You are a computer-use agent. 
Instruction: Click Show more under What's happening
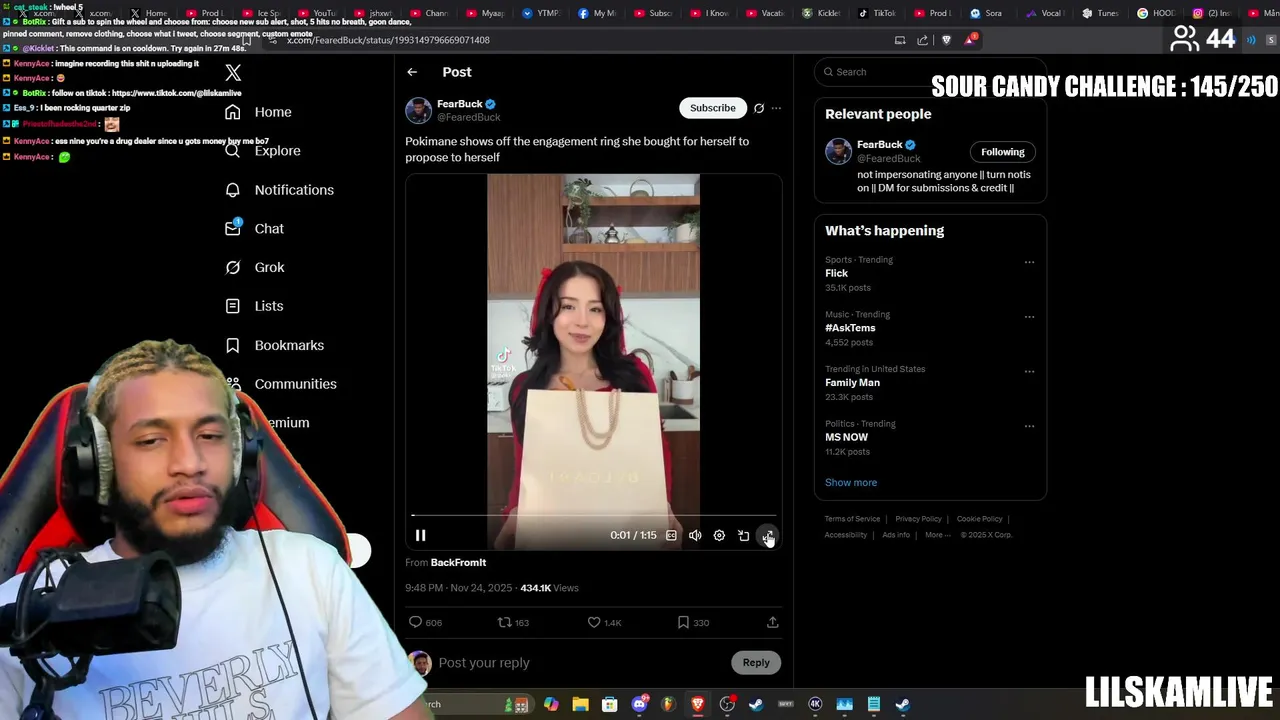851,482
